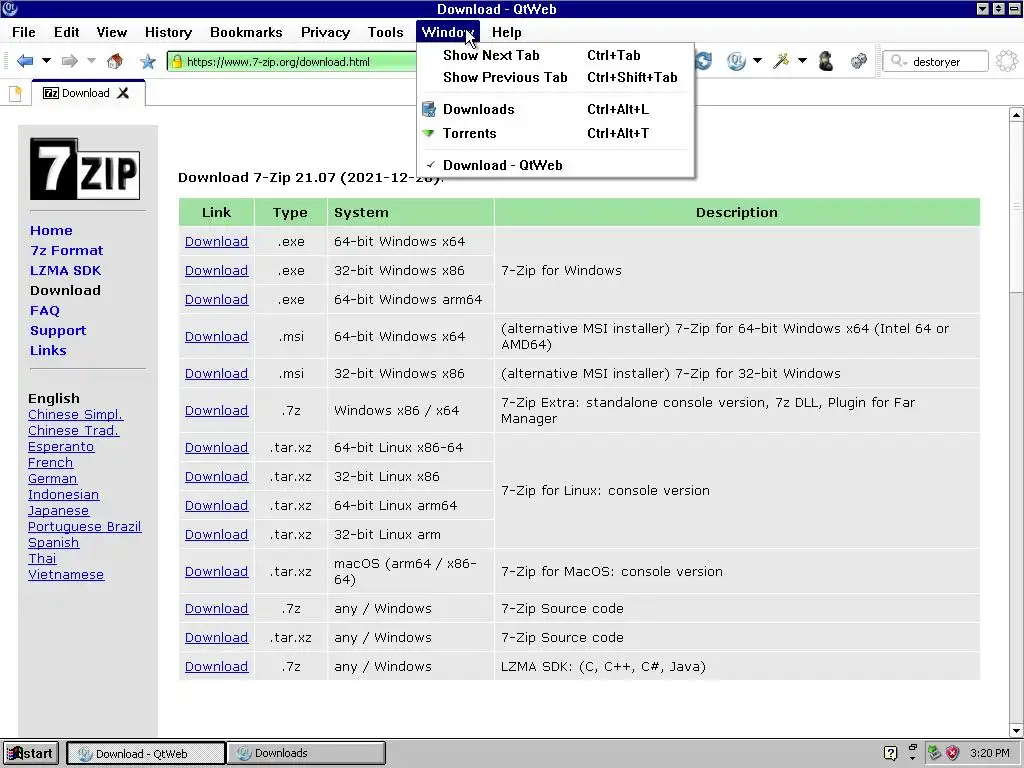Open the forward history dropdown arrow
The width and height of the screenshot is (1024, 768).
coord(91,61)
